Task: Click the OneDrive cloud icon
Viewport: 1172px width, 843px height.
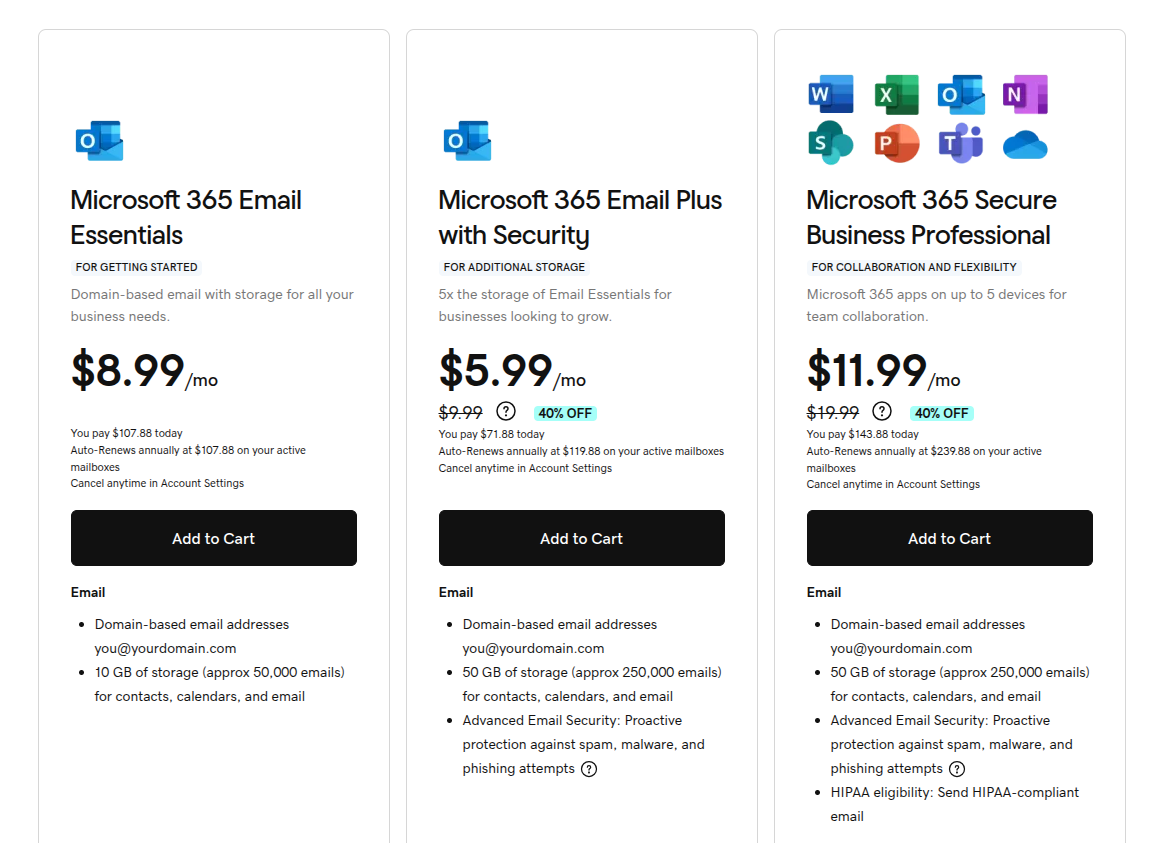Action: pos(1025,145)
